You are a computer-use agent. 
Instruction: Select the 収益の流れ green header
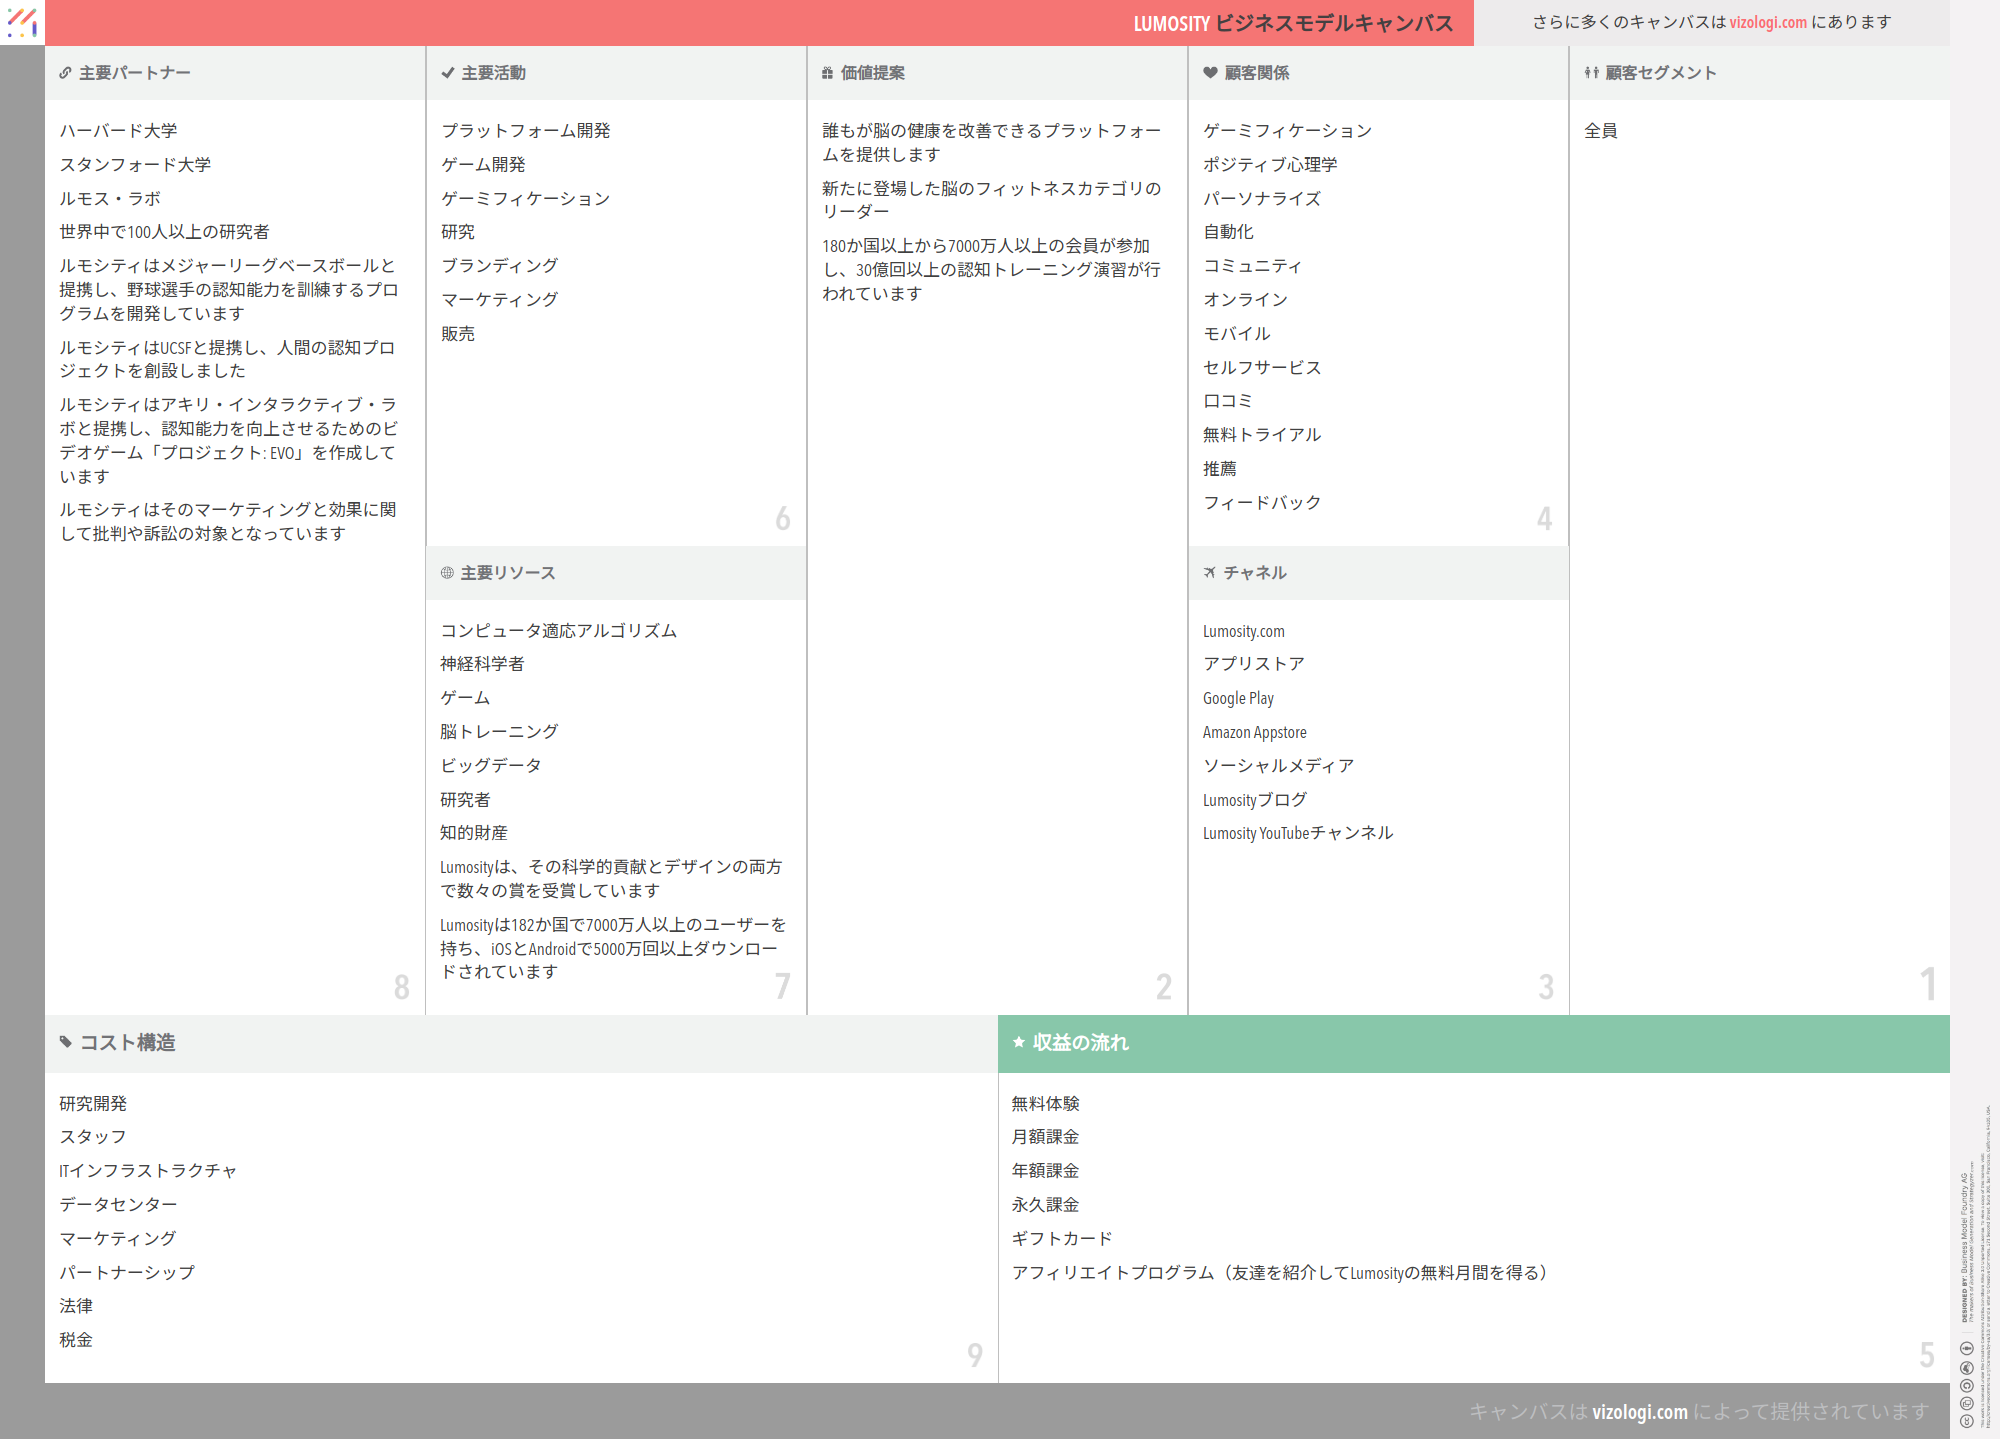(1473, 1043)
